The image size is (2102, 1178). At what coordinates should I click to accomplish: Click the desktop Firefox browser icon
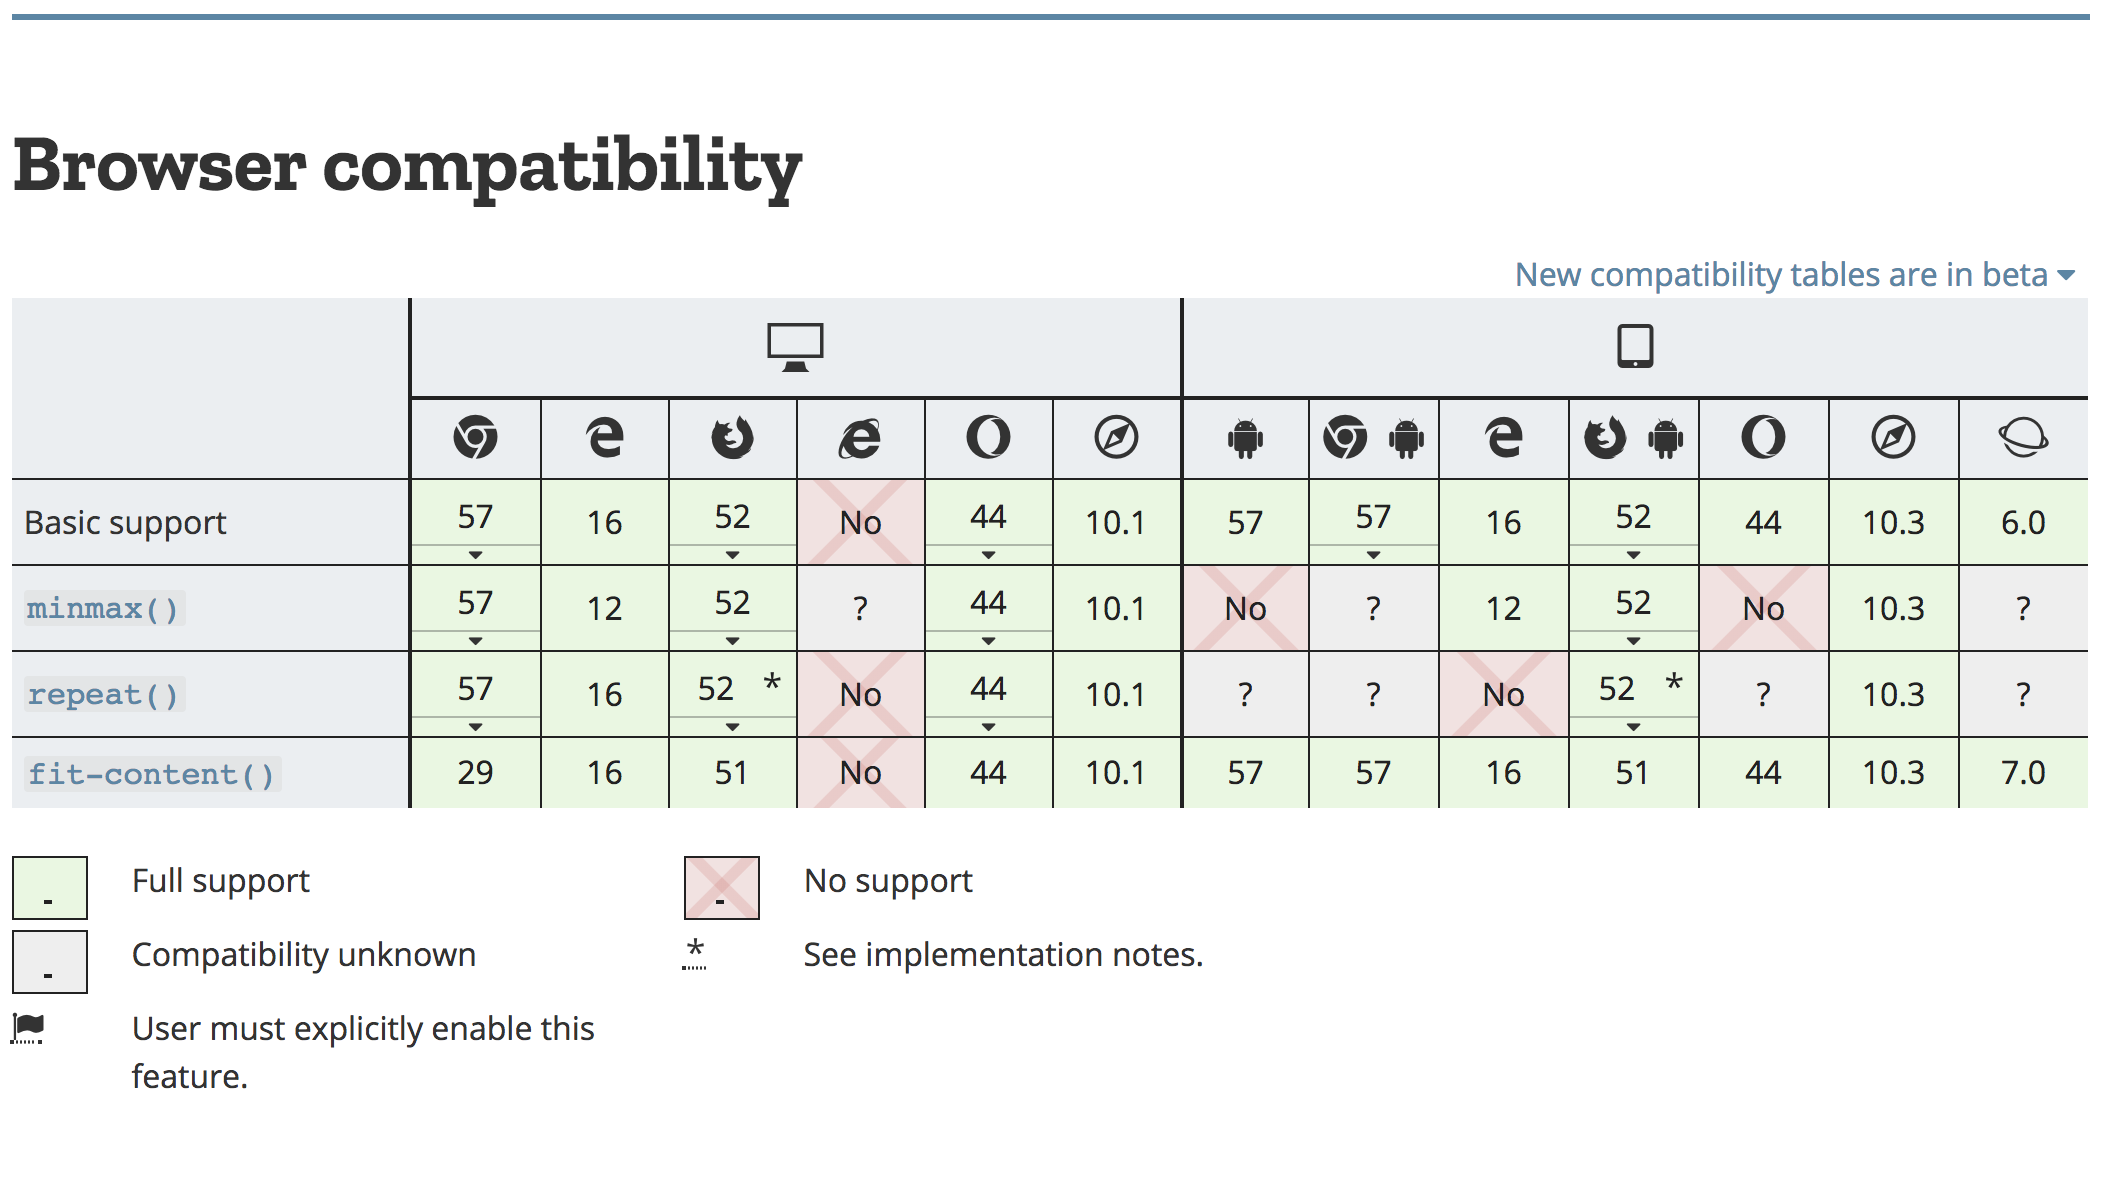tap(732, 438)
